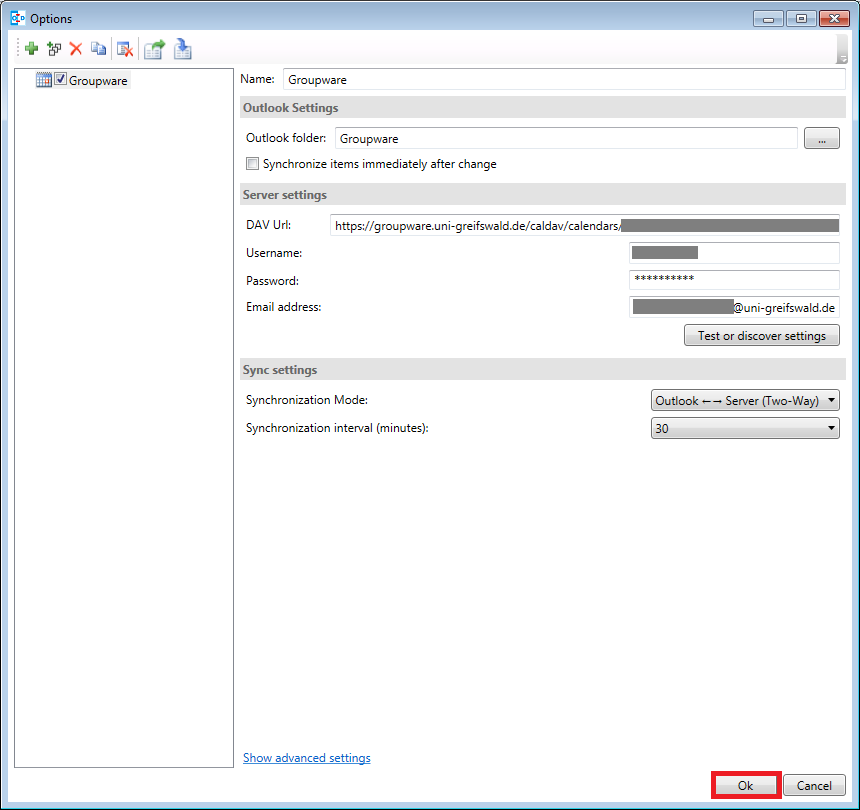Click the Ok button
Image resolution: width=860 pixels, height=810 pixels.
point(745,786)
